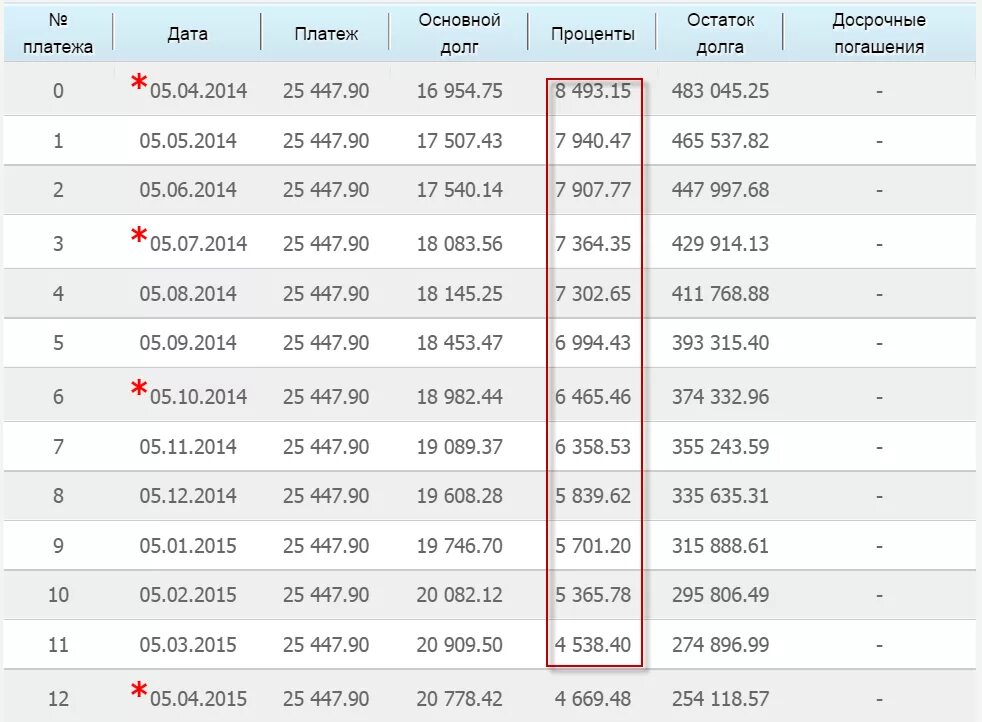This screenshot has width=982, height=722.
Task: Click the "Досрочные погашения" column header
Action: click(878, 33)
